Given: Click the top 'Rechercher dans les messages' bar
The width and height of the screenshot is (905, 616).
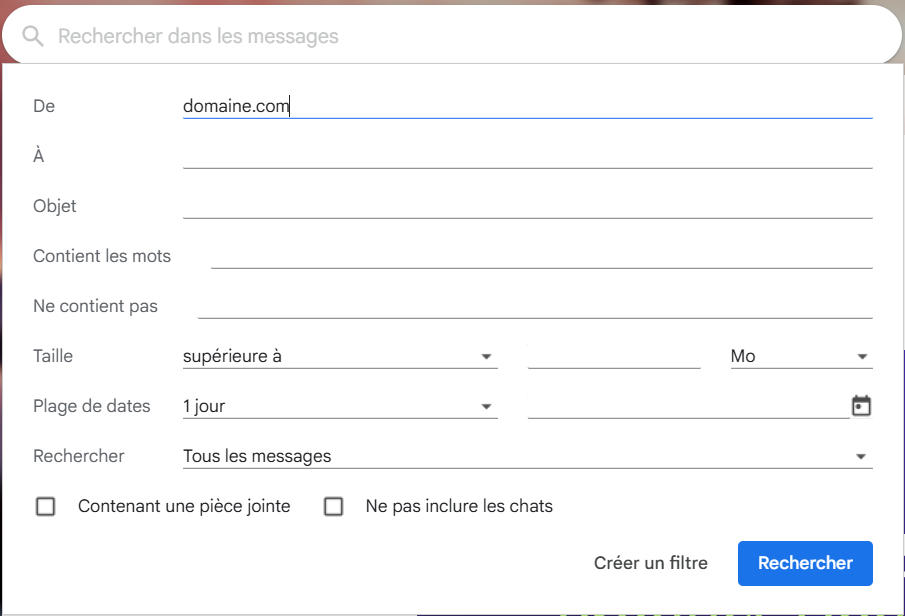Looking at the screenshot, I should coord(400,34).
